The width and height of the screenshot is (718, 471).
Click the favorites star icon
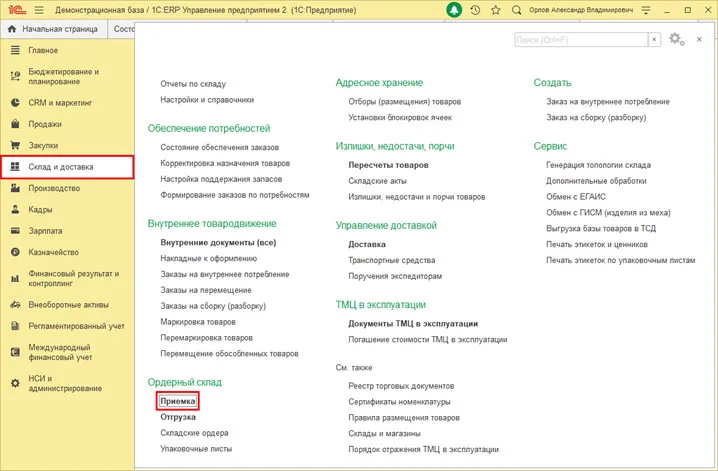495,10
